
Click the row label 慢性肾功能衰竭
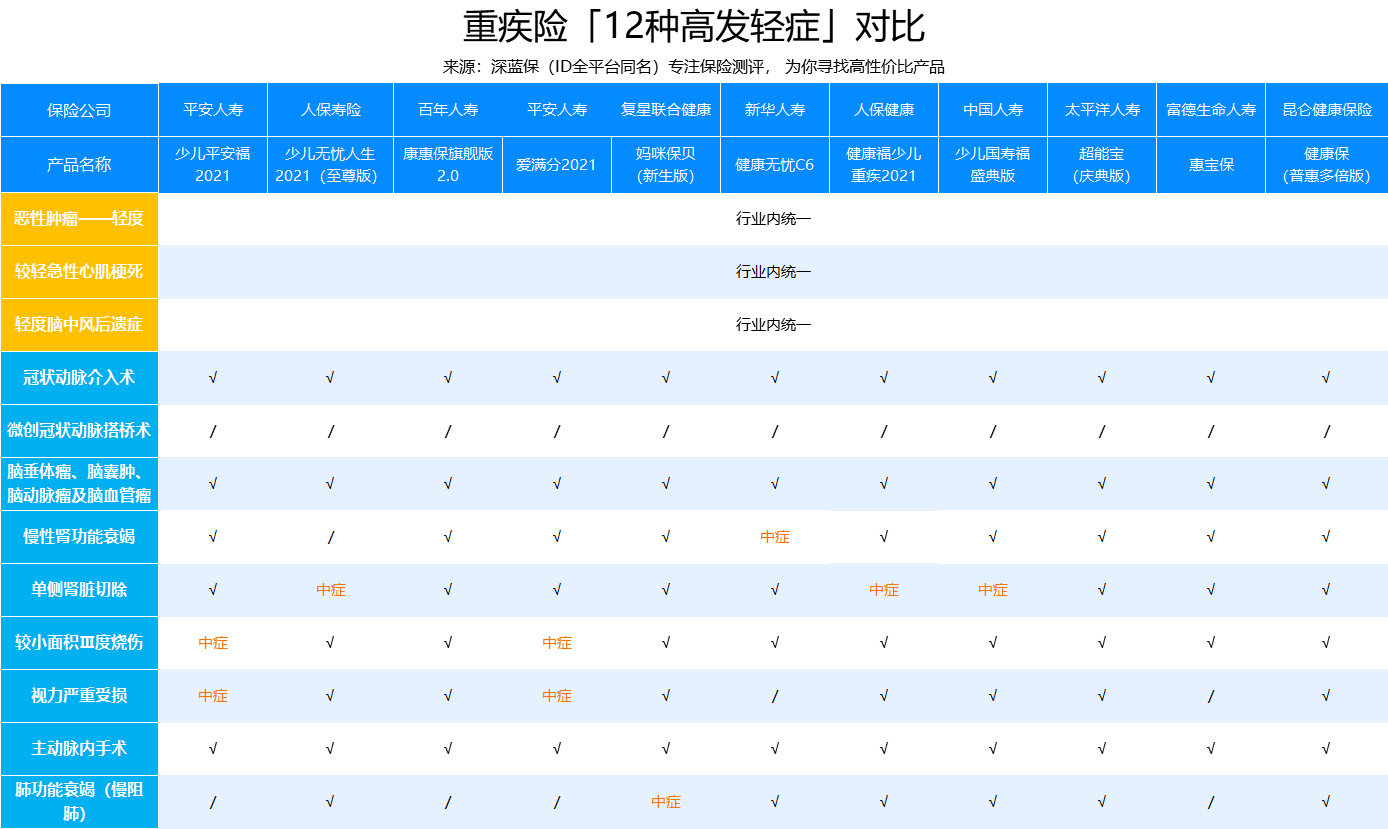79,537
